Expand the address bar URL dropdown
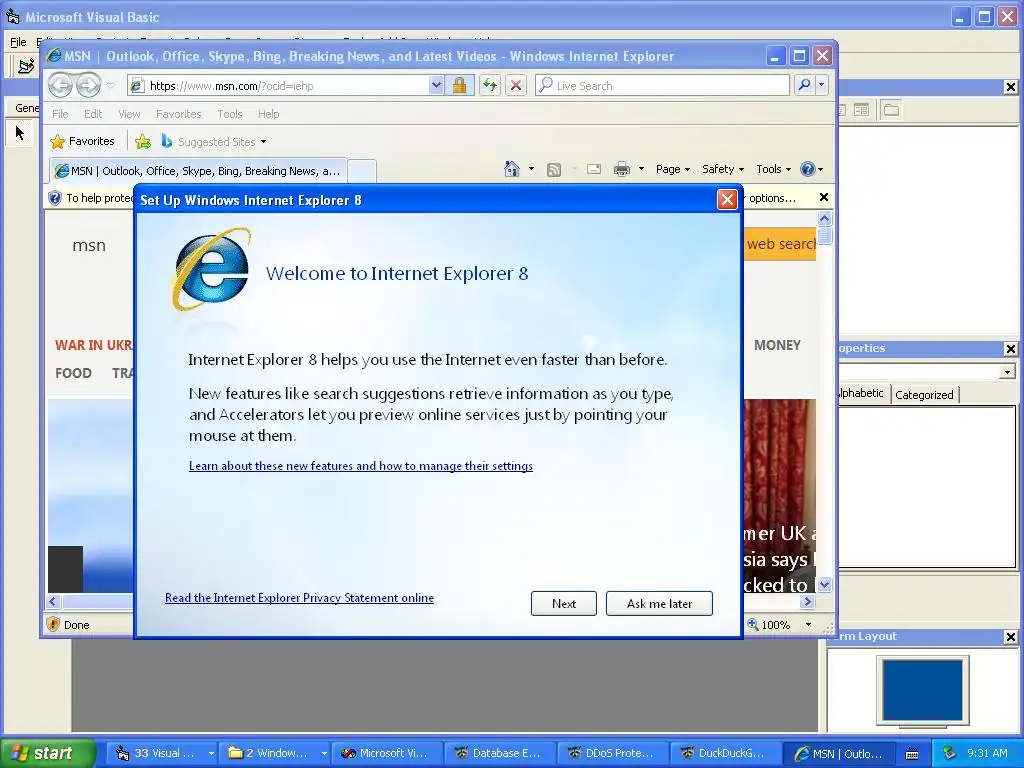 click(436, 86)
